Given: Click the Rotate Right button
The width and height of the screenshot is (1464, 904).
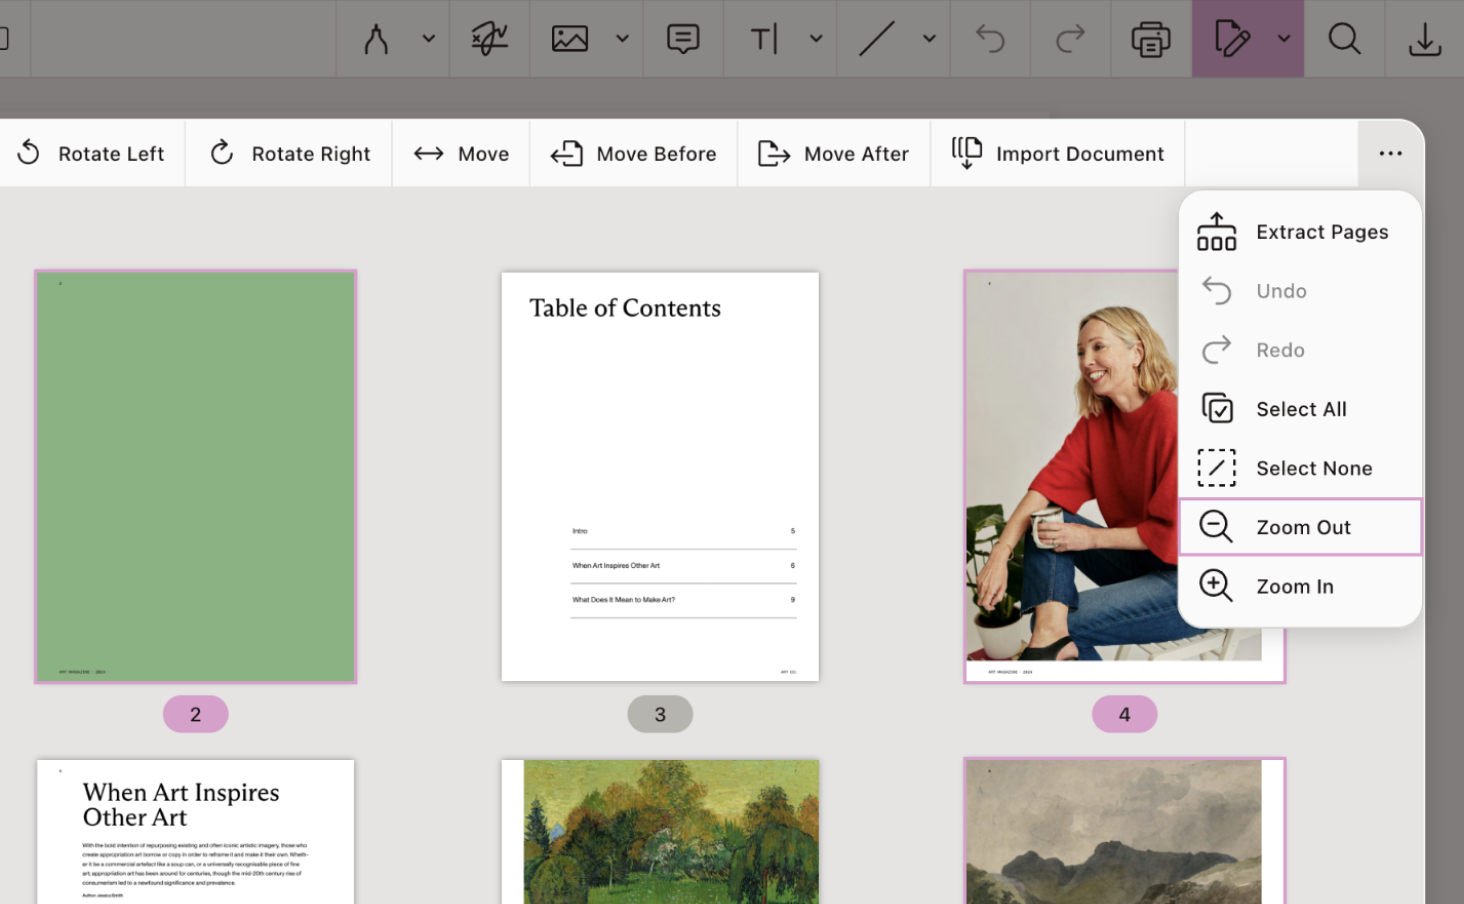Looking at the screenshot, I should point(289,154).
